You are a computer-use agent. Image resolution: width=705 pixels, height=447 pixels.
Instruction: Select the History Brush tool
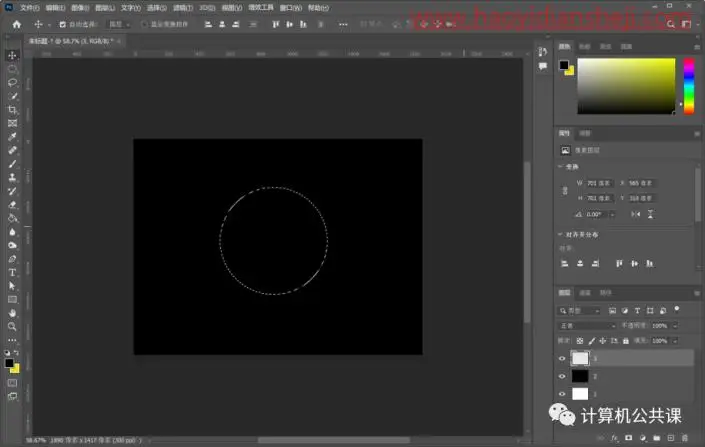pos(12,191)
